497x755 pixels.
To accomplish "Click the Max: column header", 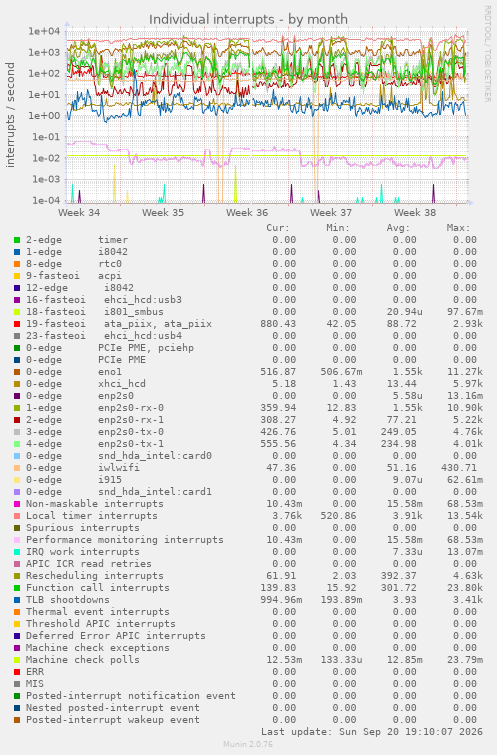I will (x=458, y=228).
